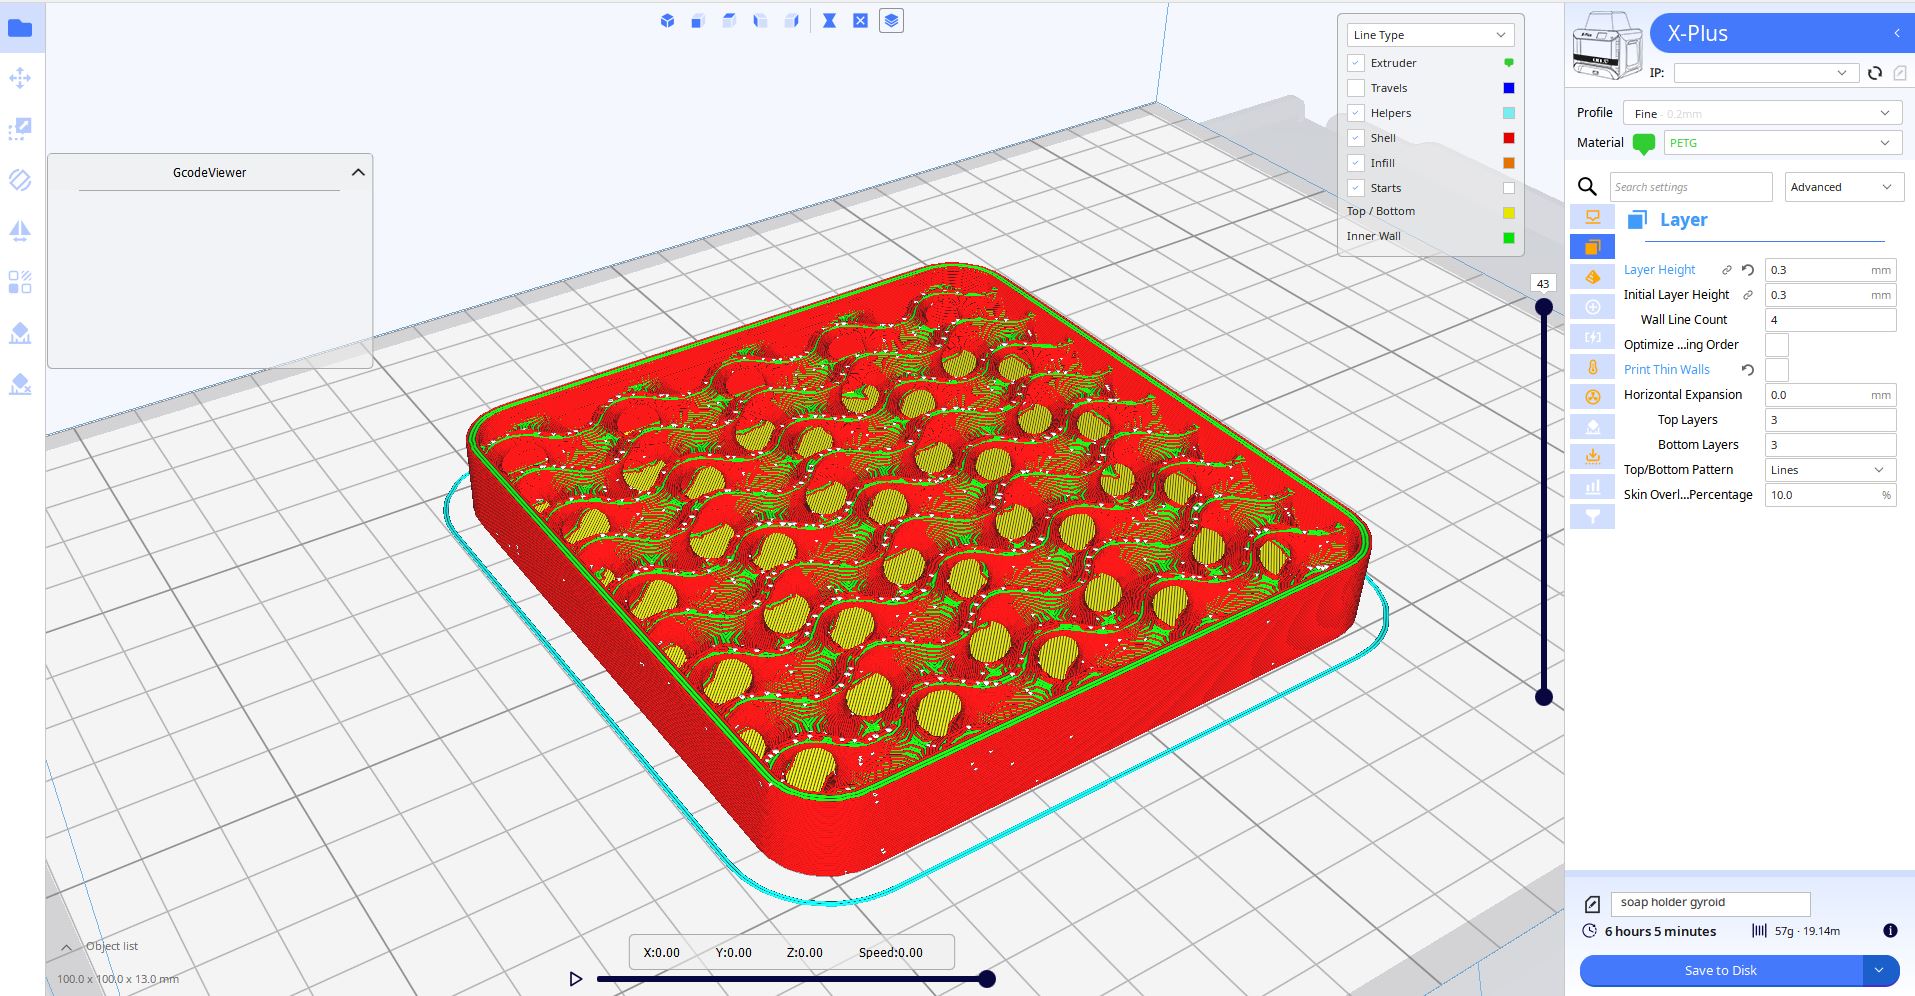This screenshot has width=1915, height=996.
Task: Toggle the Print Thin Walls checkbox
Action: pos(1776,370)
